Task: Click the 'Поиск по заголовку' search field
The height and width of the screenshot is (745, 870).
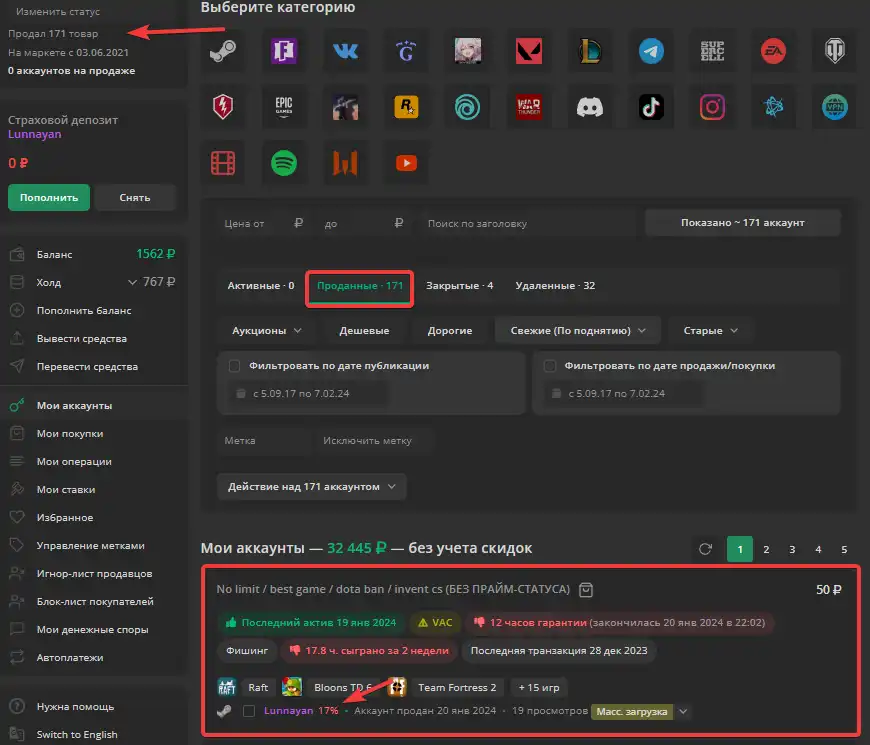Action: click(530, 224)
